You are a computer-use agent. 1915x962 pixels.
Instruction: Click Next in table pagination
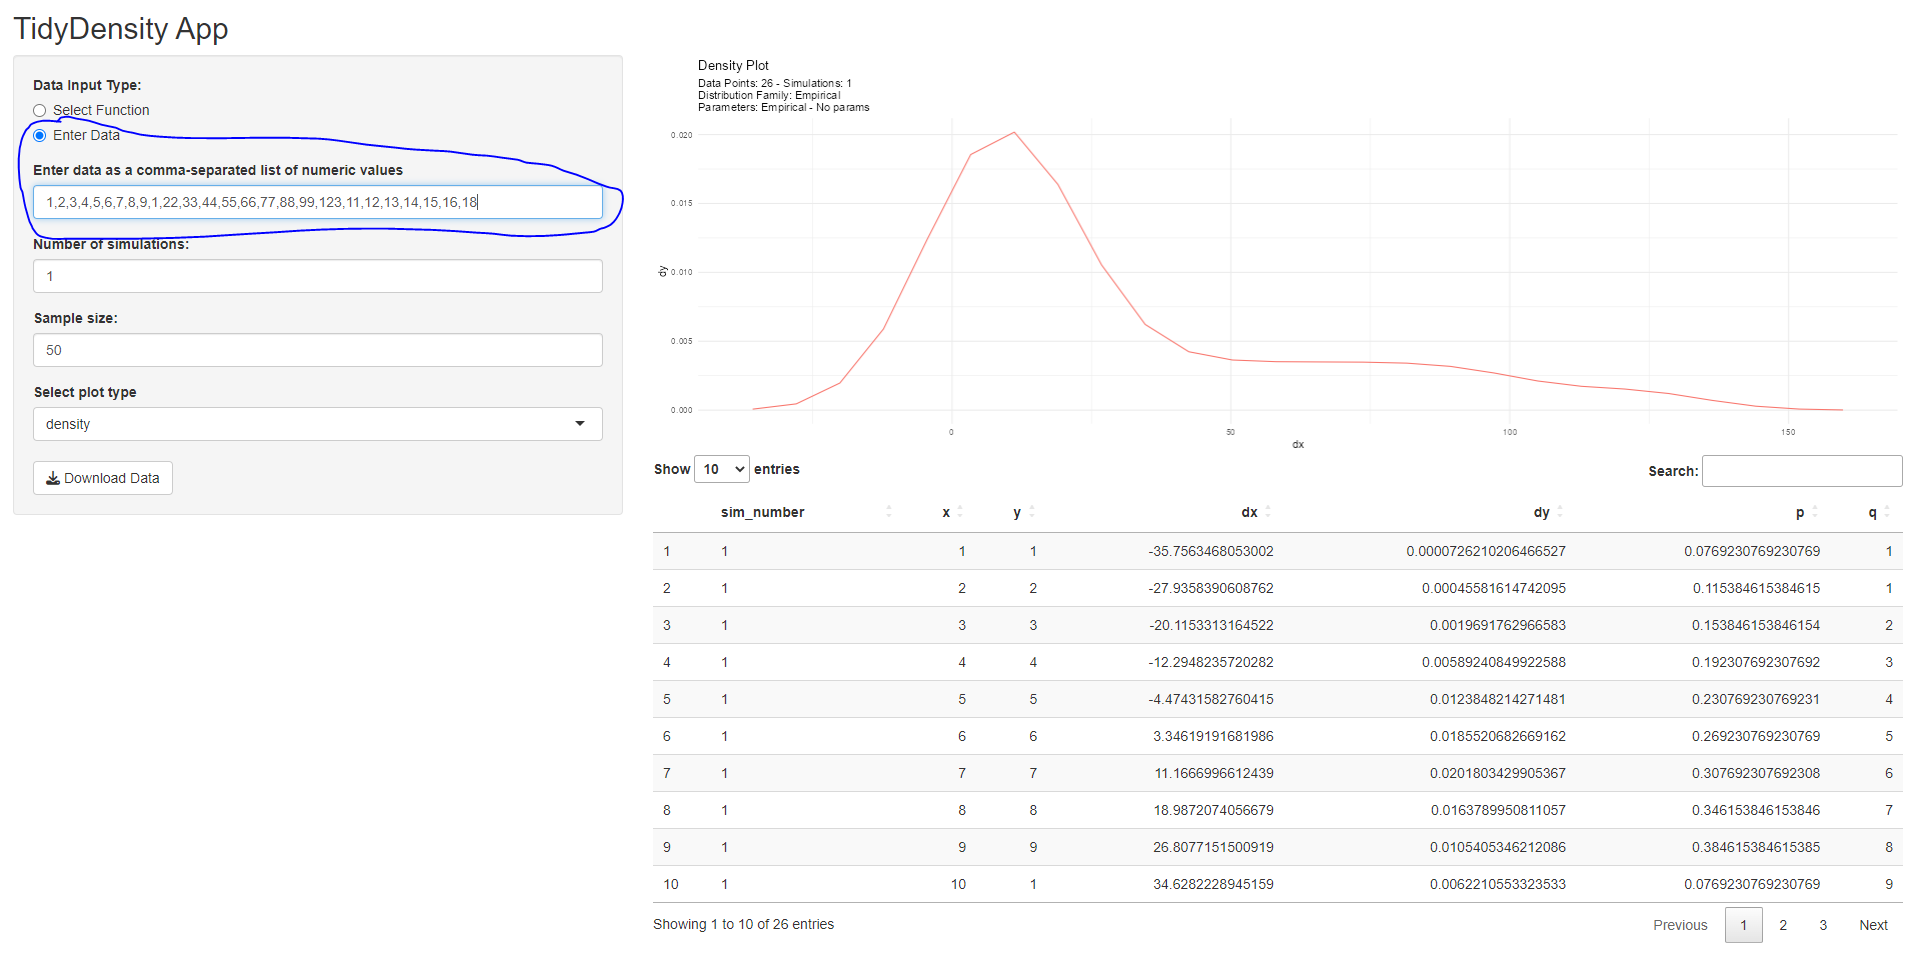coord(1873,925)
